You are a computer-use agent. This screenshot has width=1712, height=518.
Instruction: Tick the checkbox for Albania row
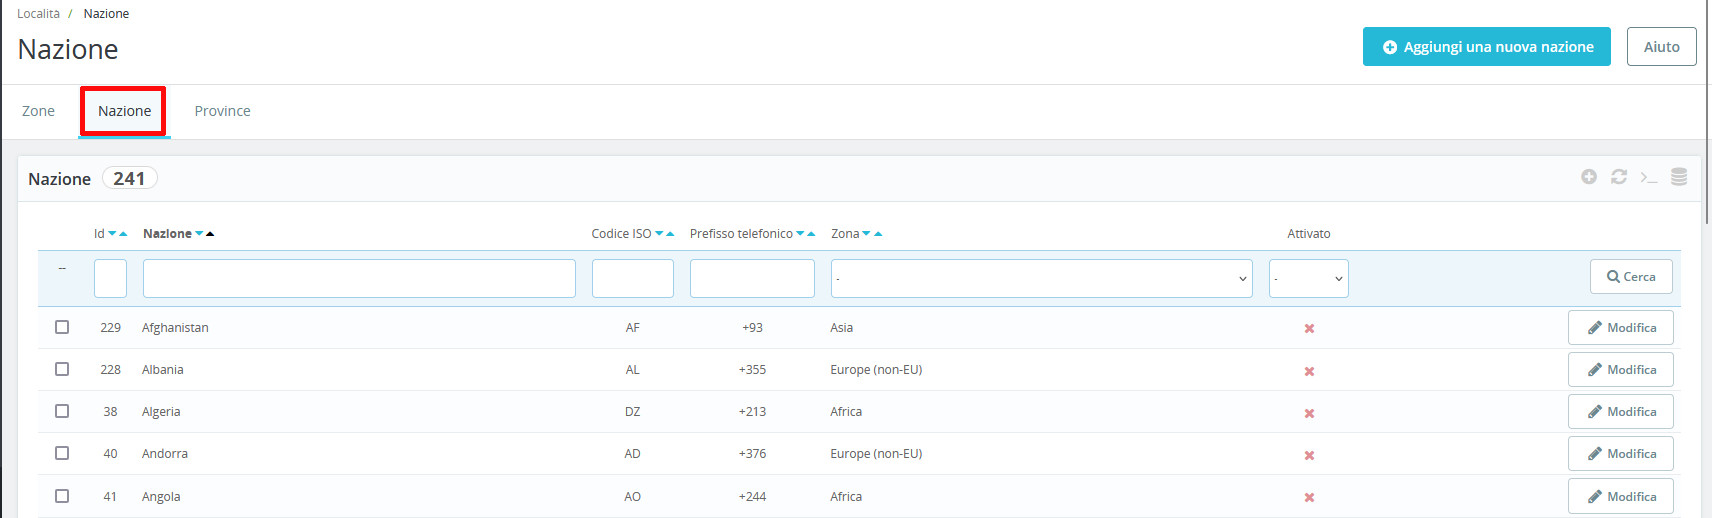62,369
